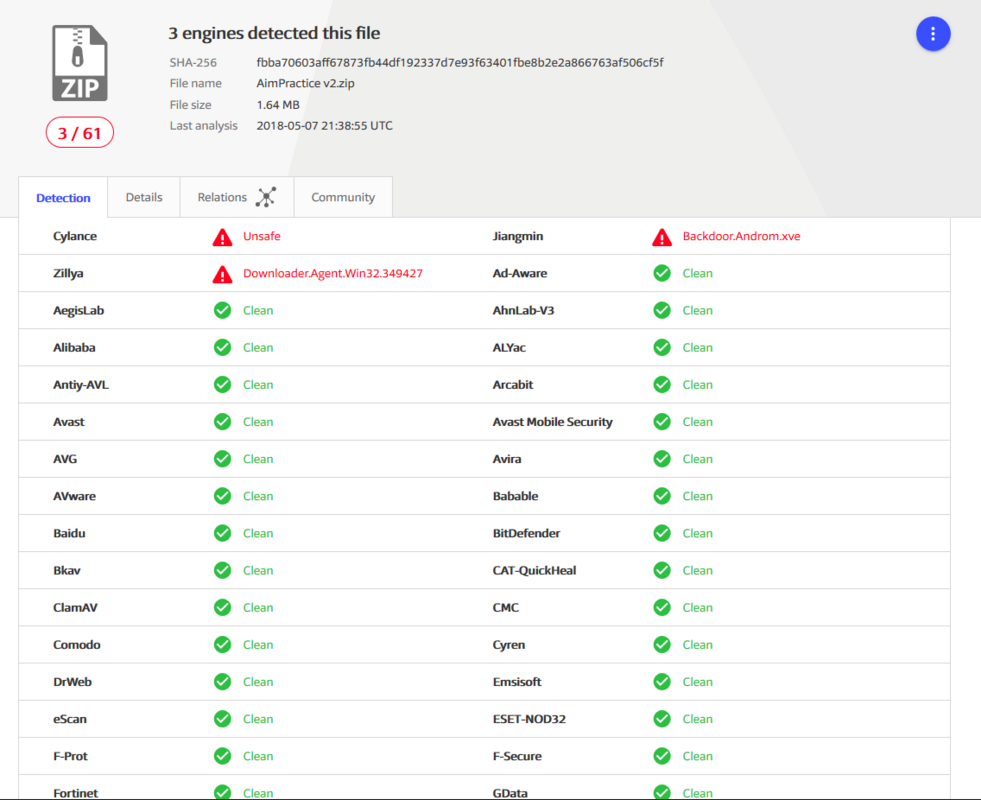Click the Avast Mobile Security engine name
981x800 pixels.
pos(552,422)
